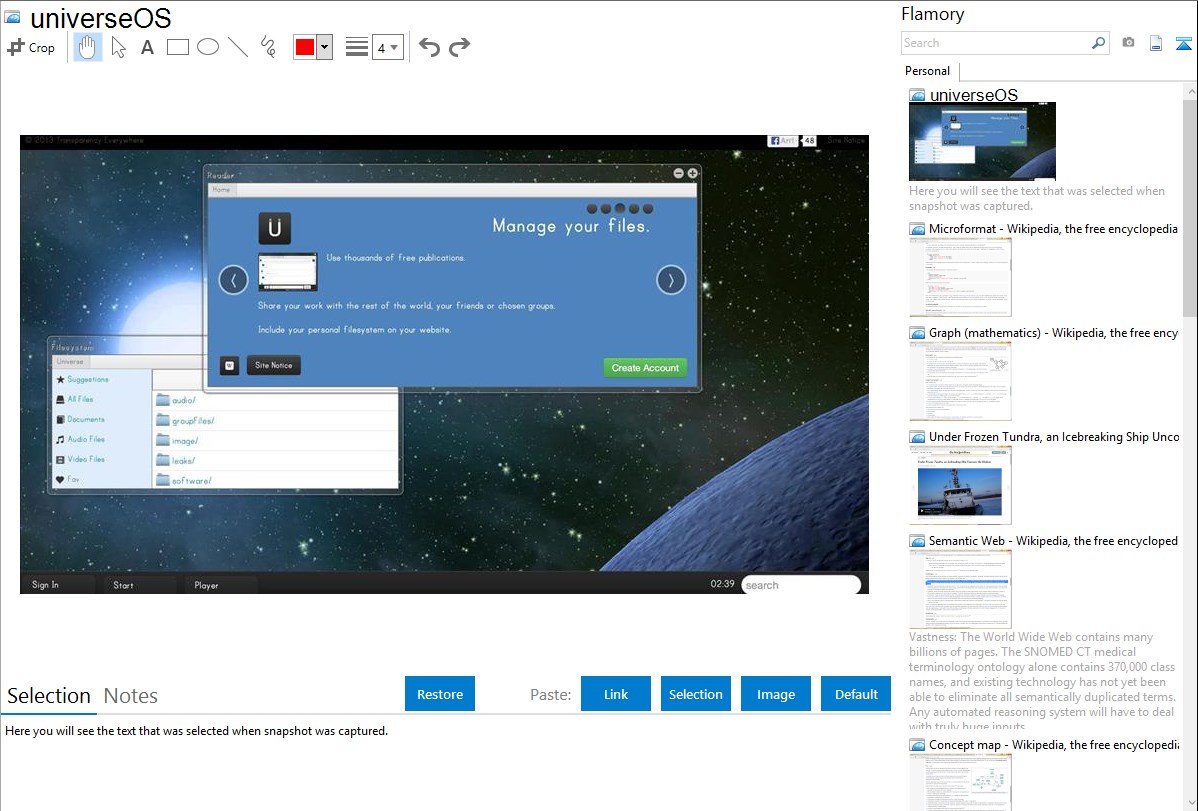Open the Personal tab
The width and height of the screenshot is (1198, 811).
tap(927, 71)
